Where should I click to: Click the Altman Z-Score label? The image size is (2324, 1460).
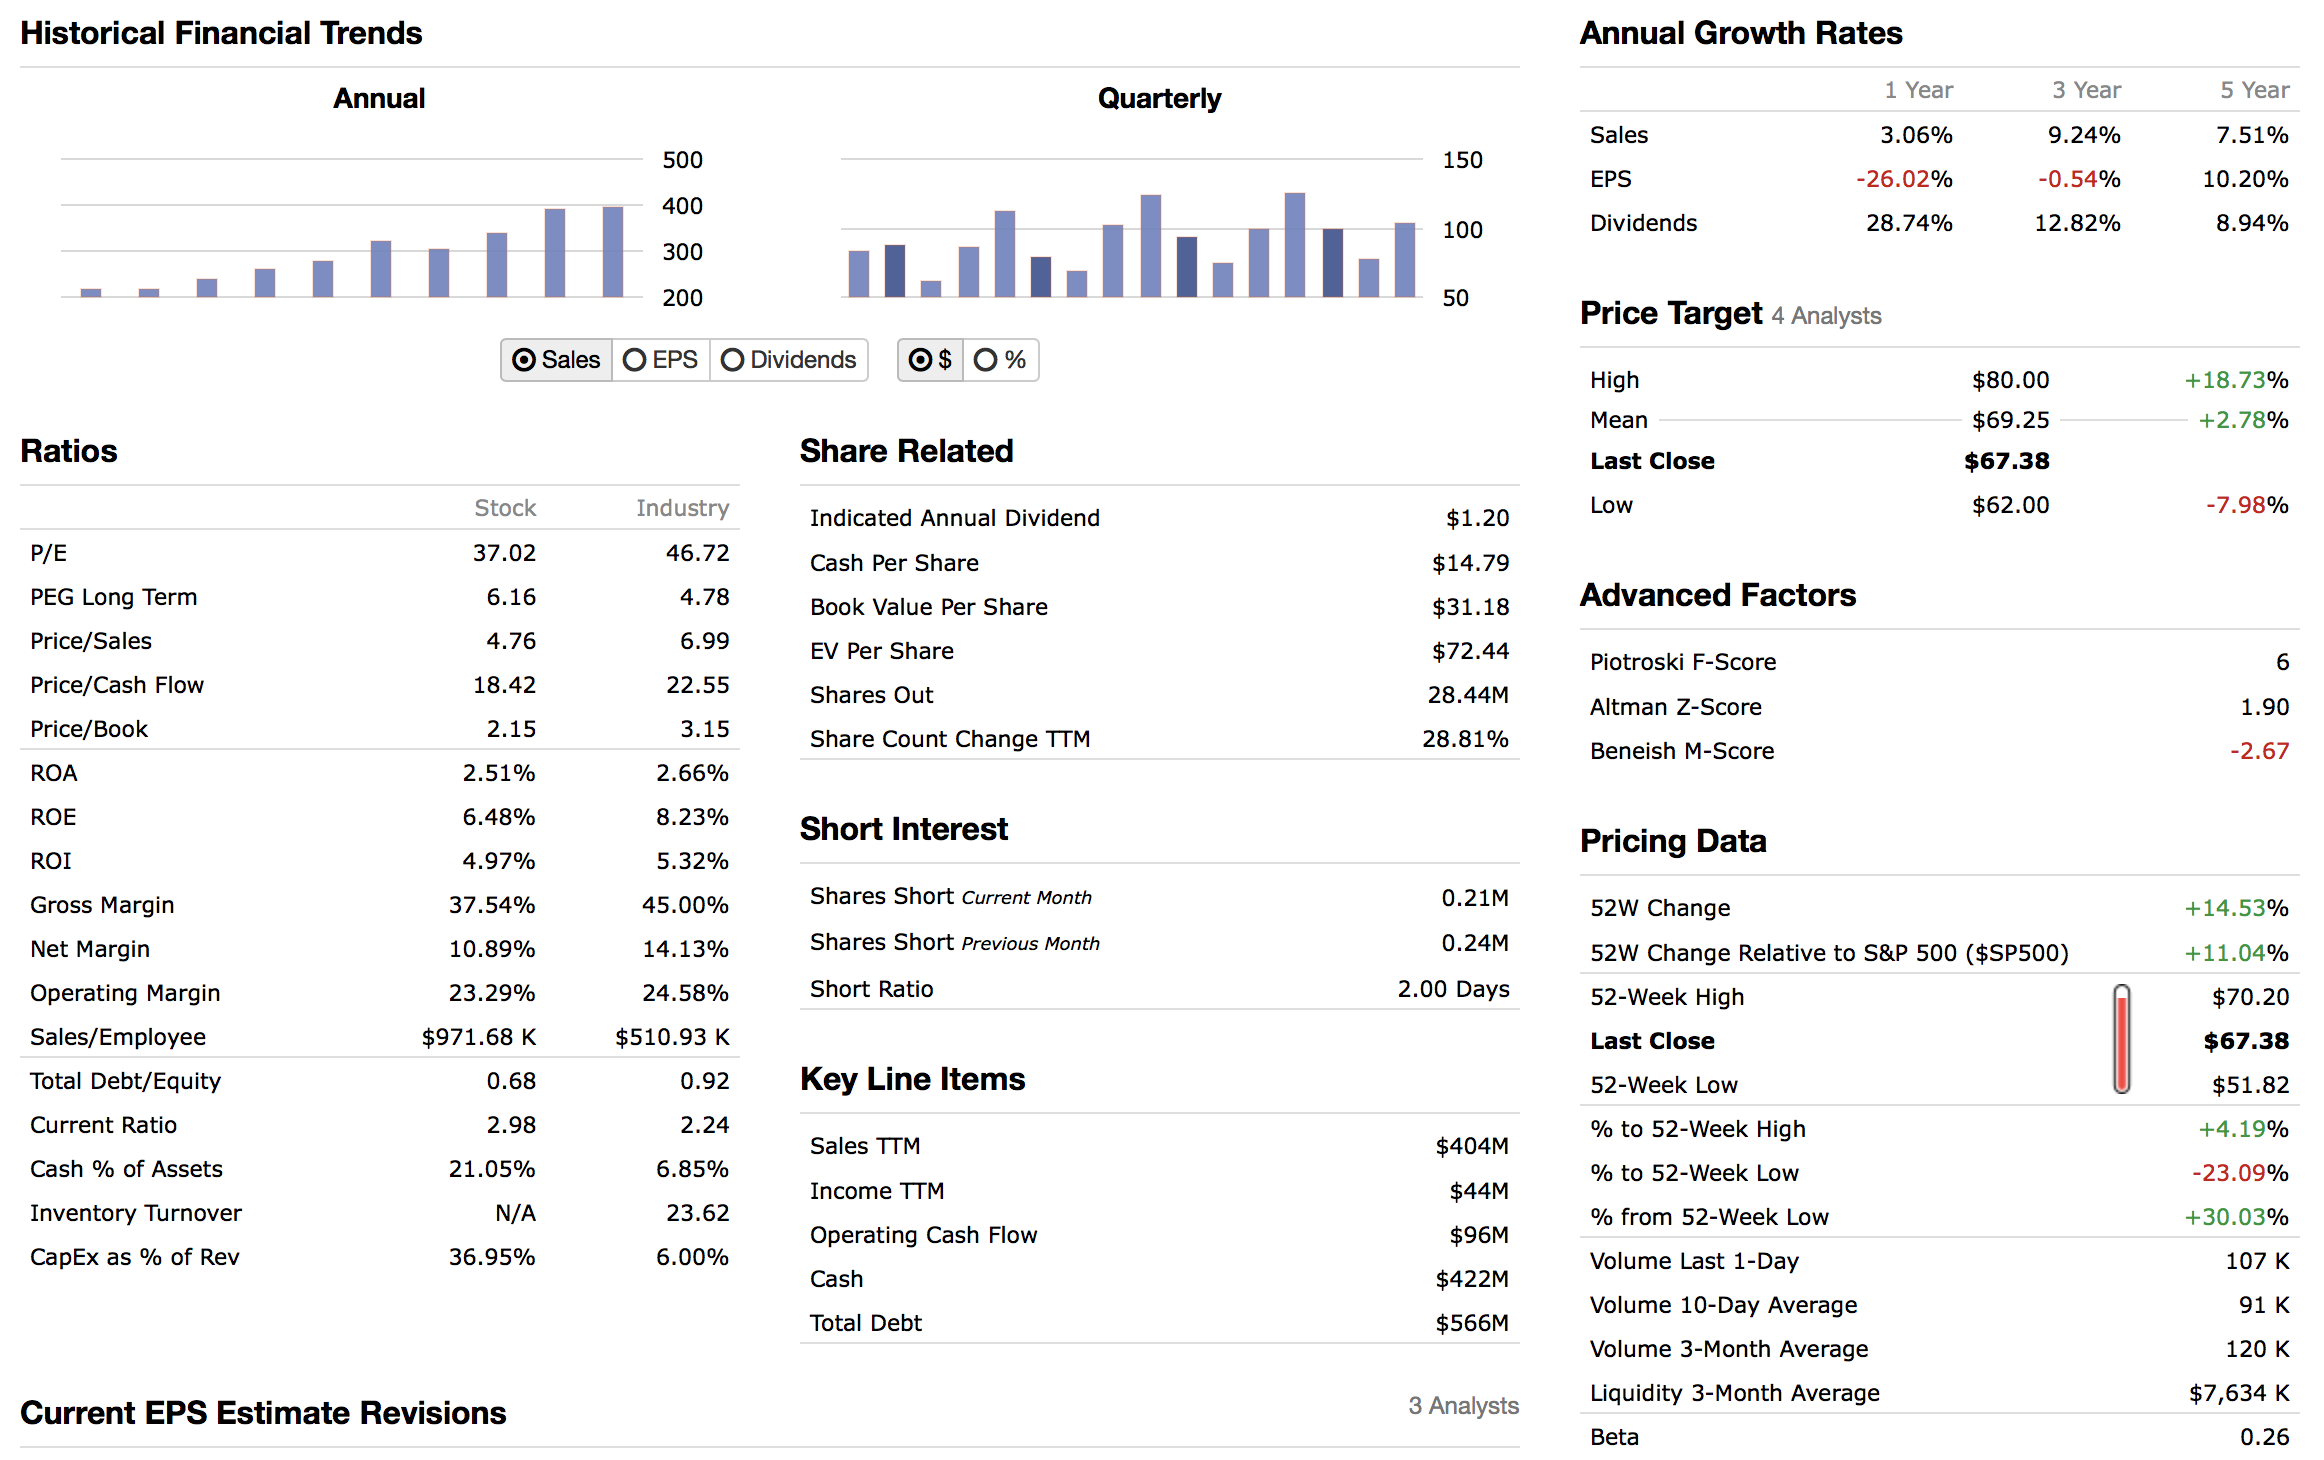point(1675,707)
